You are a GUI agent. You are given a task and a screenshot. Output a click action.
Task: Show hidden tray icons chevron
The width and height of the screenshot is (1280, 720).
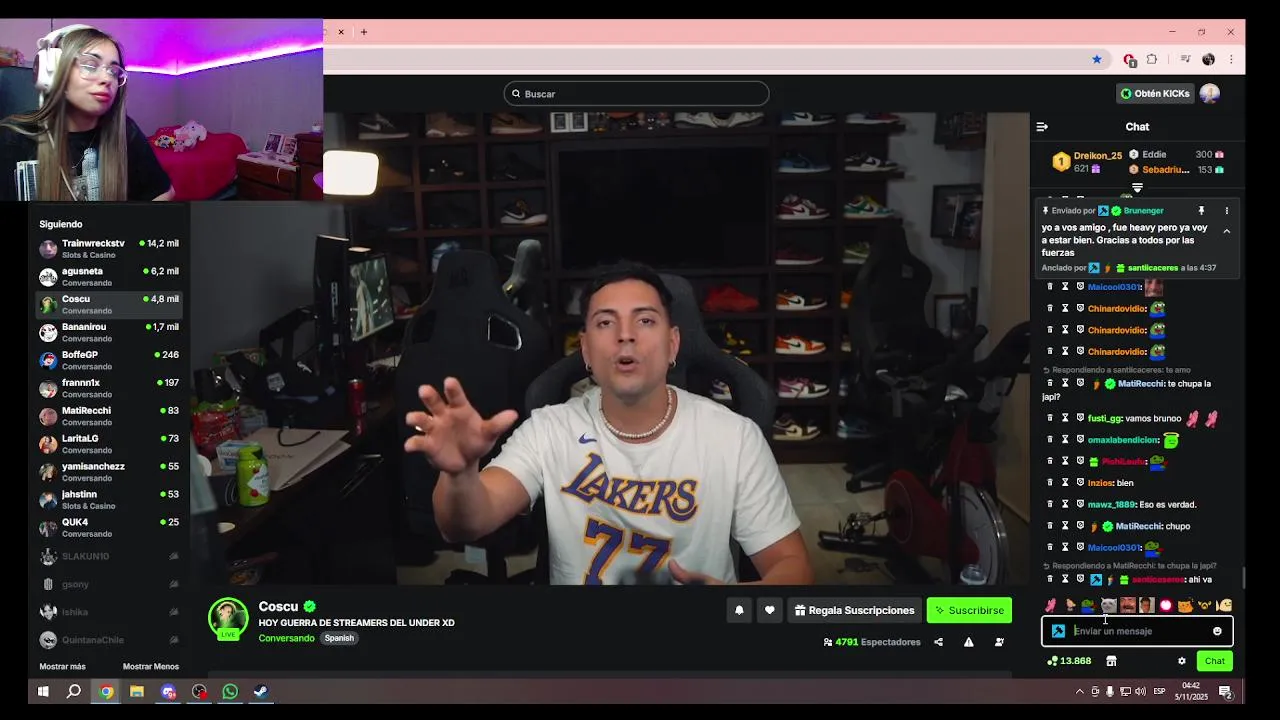point(1079,691)
